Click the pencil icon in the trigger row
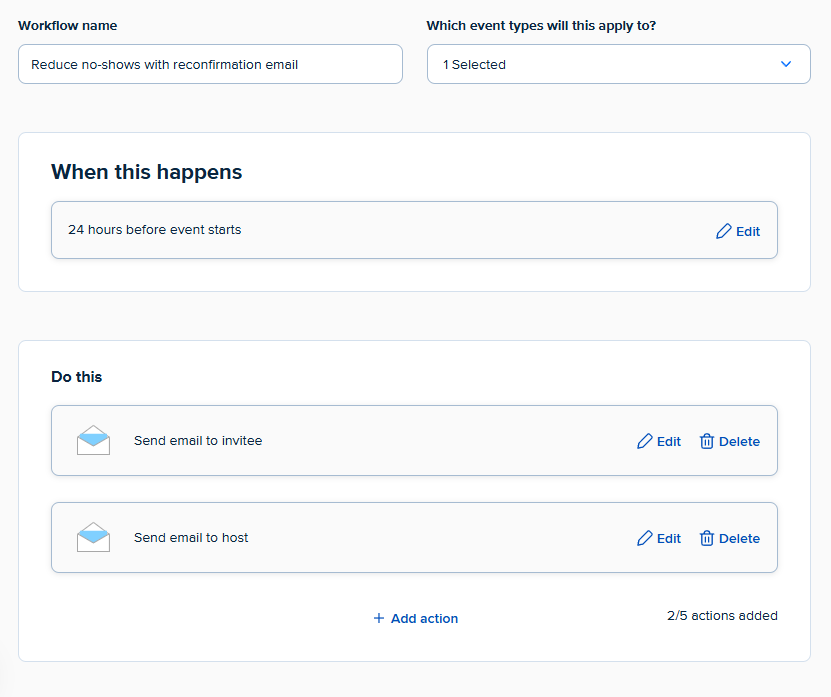 click(723, 231)
